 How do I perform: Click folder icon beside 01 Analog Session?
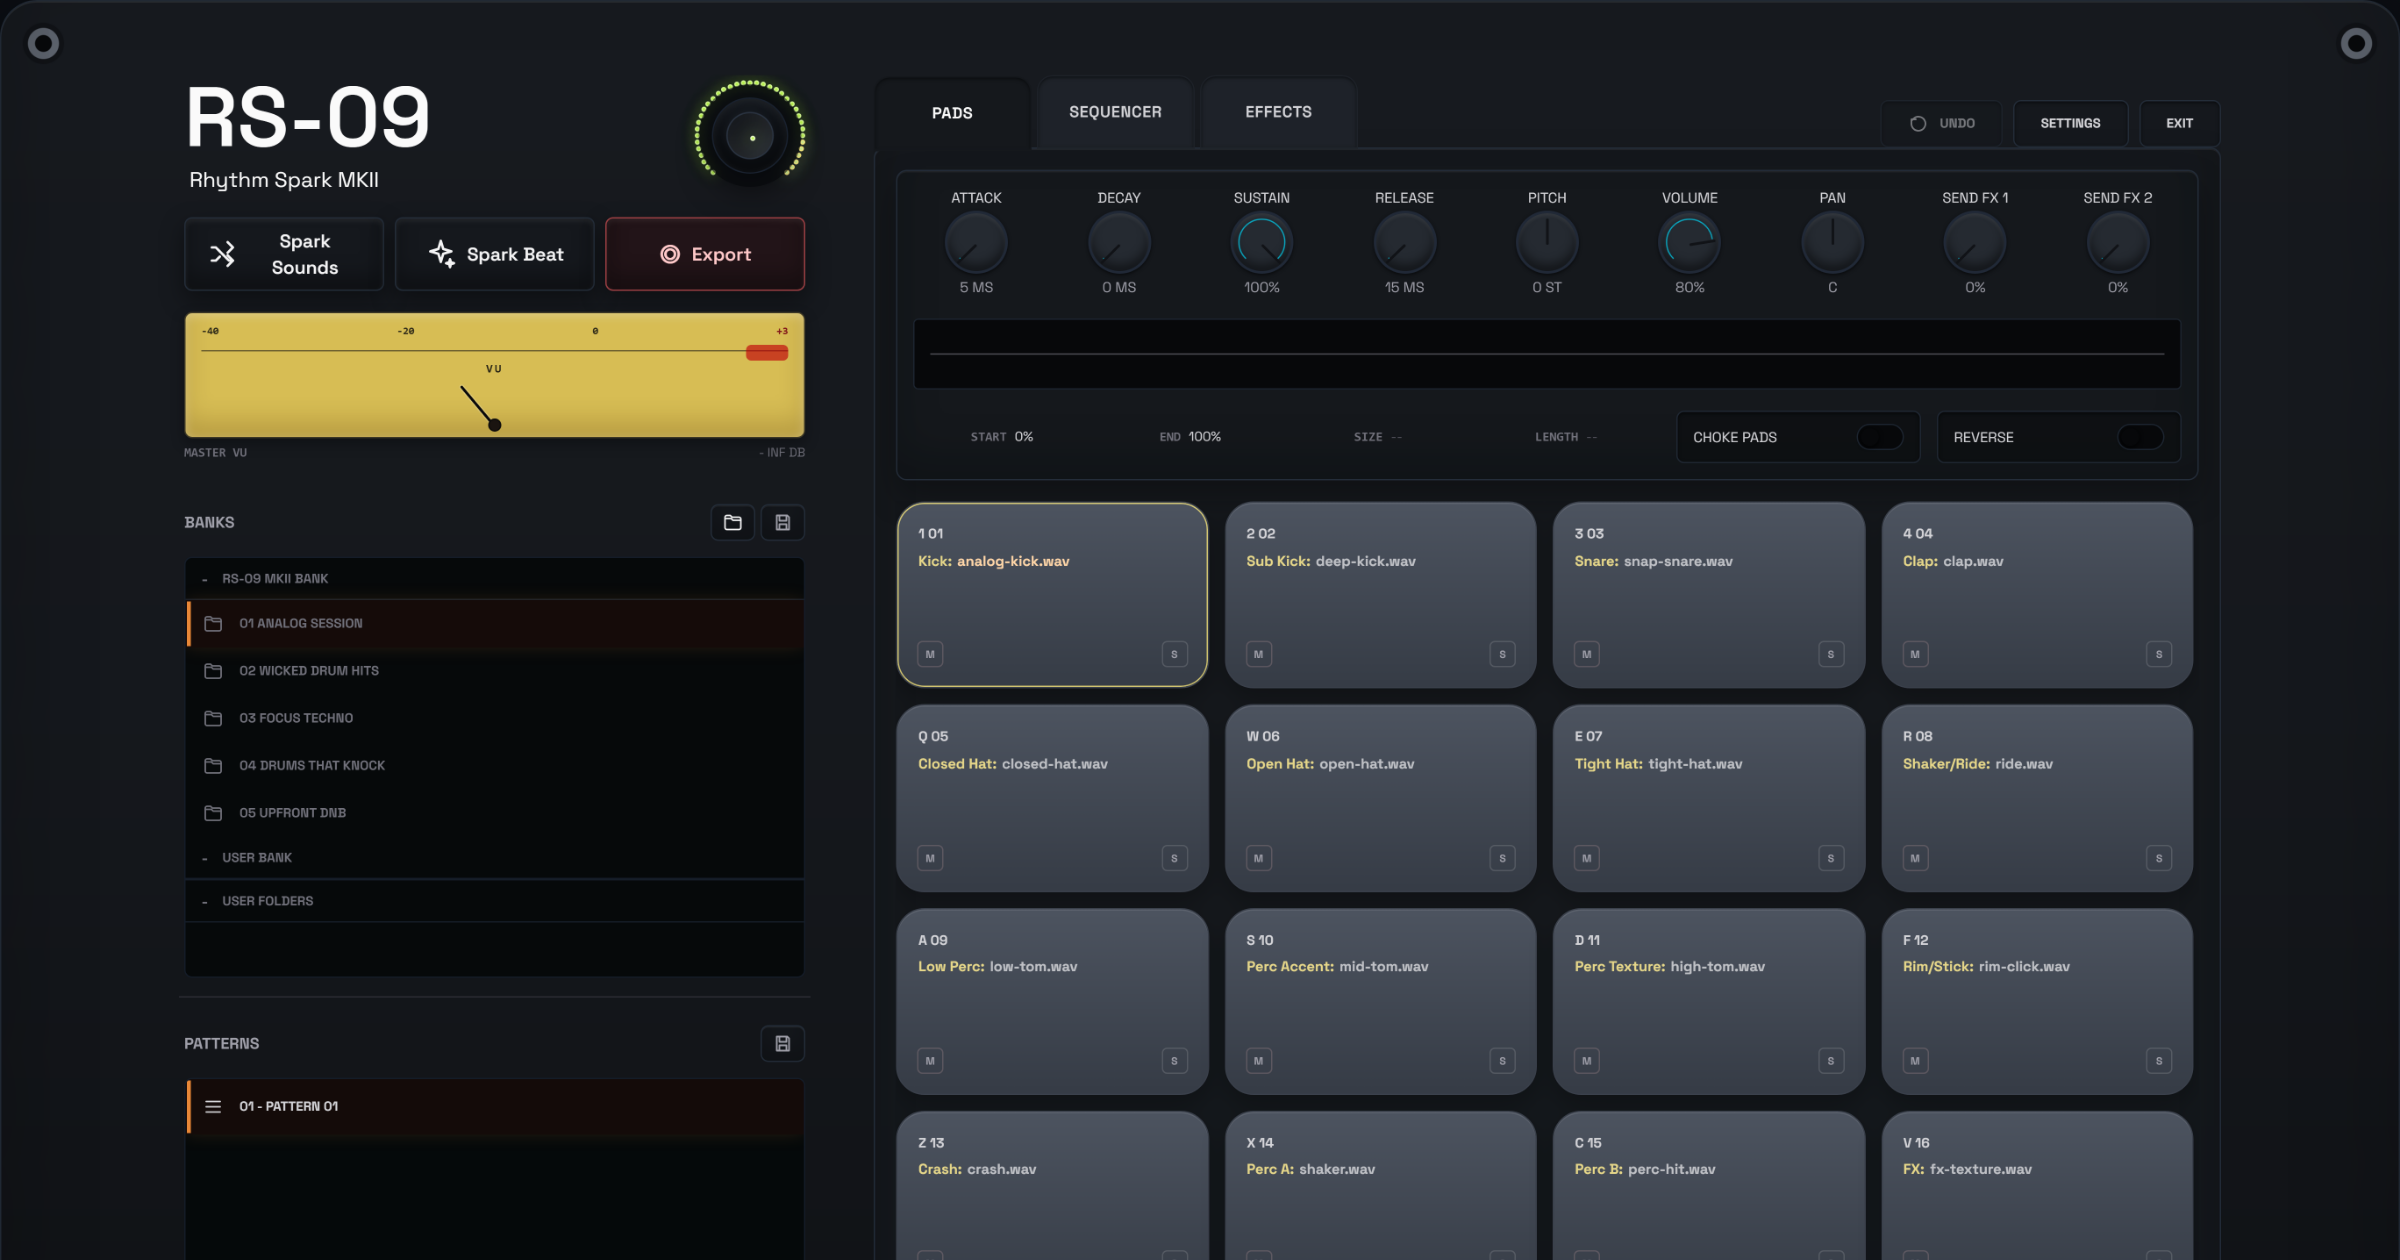click(213, 623)
